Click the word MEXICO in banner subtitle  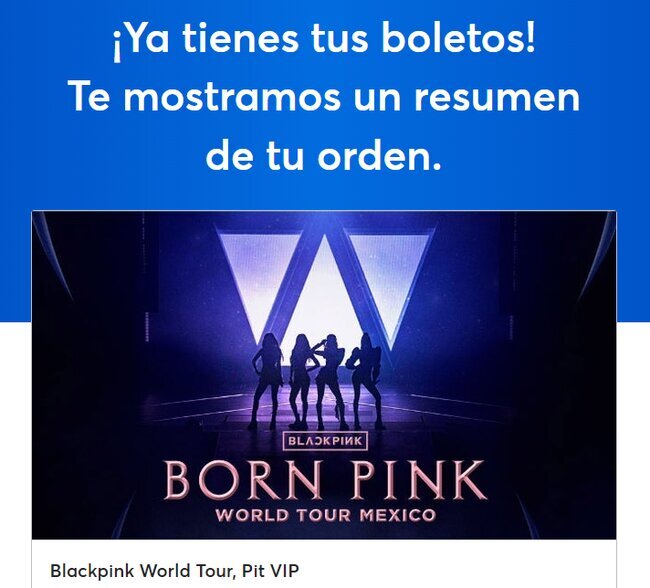pos(397,515)
